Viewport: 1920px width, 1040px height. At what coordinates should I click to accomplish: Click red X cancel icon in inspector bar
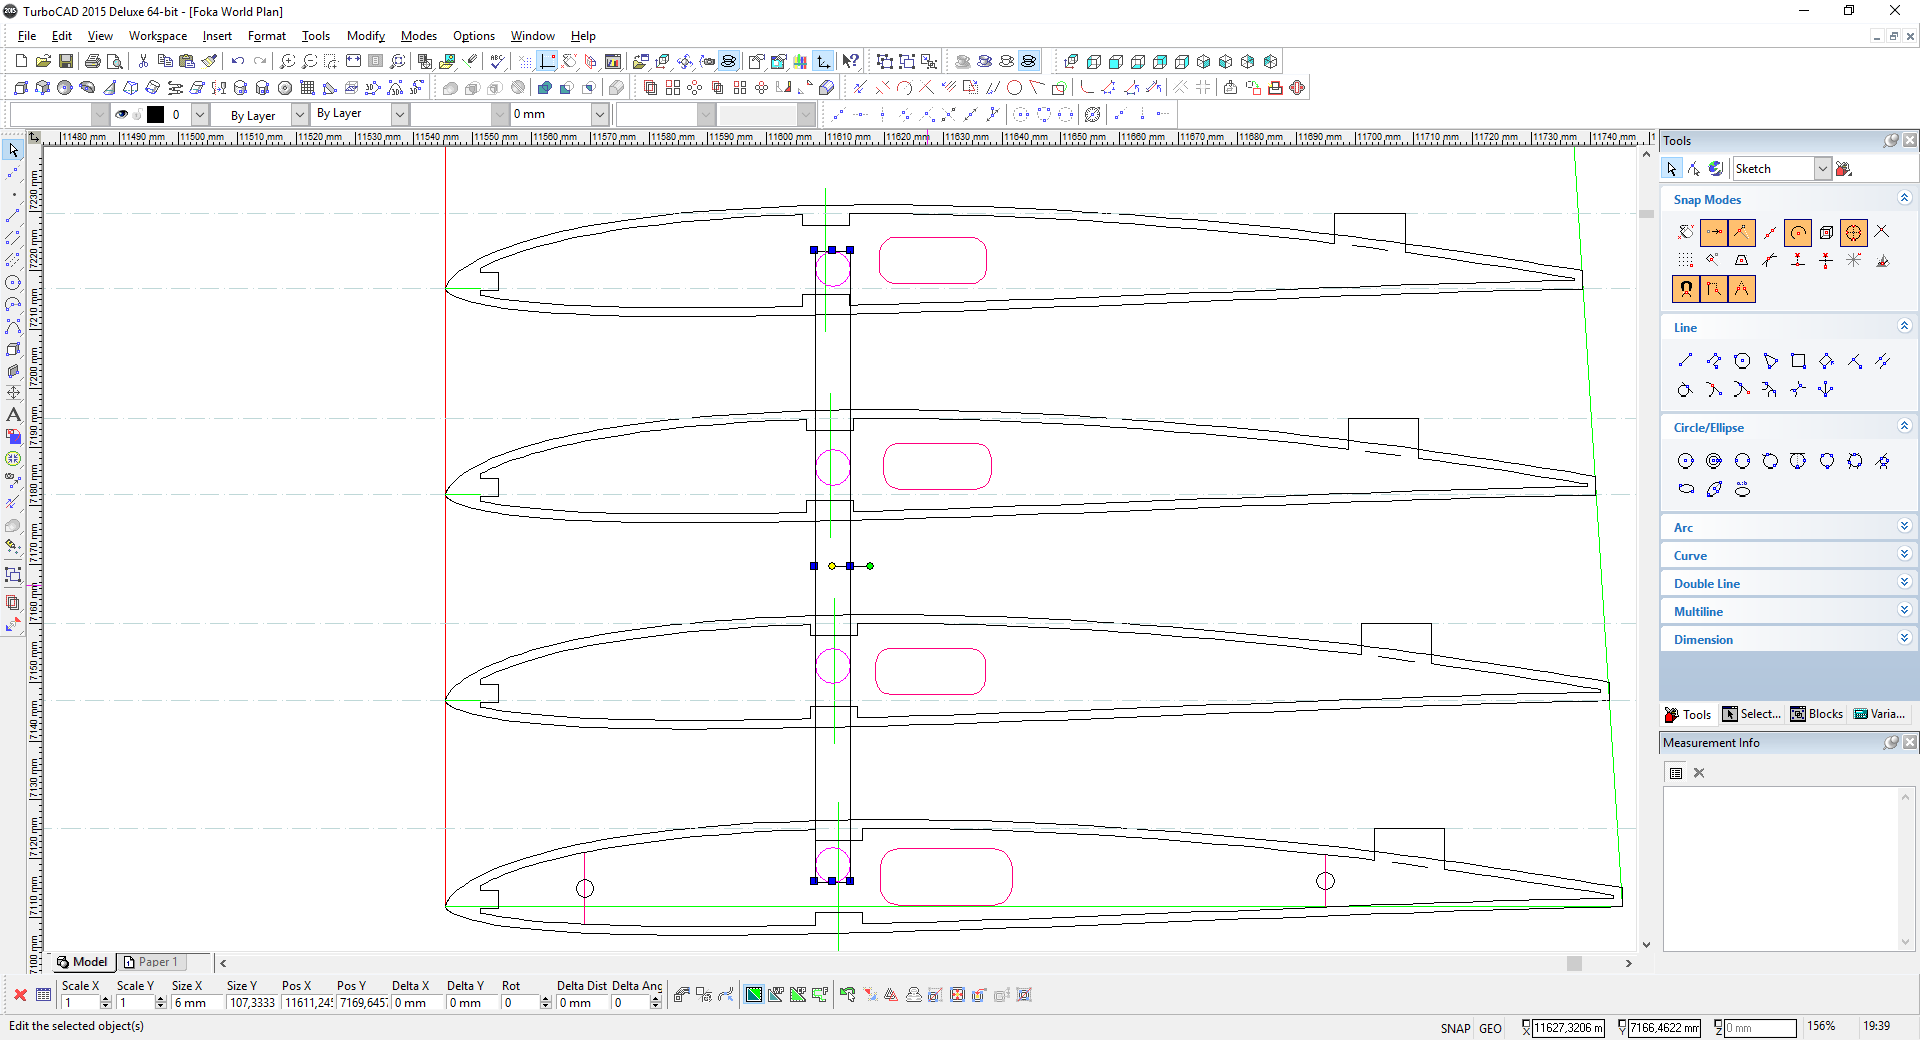click(x=20, y=995)
